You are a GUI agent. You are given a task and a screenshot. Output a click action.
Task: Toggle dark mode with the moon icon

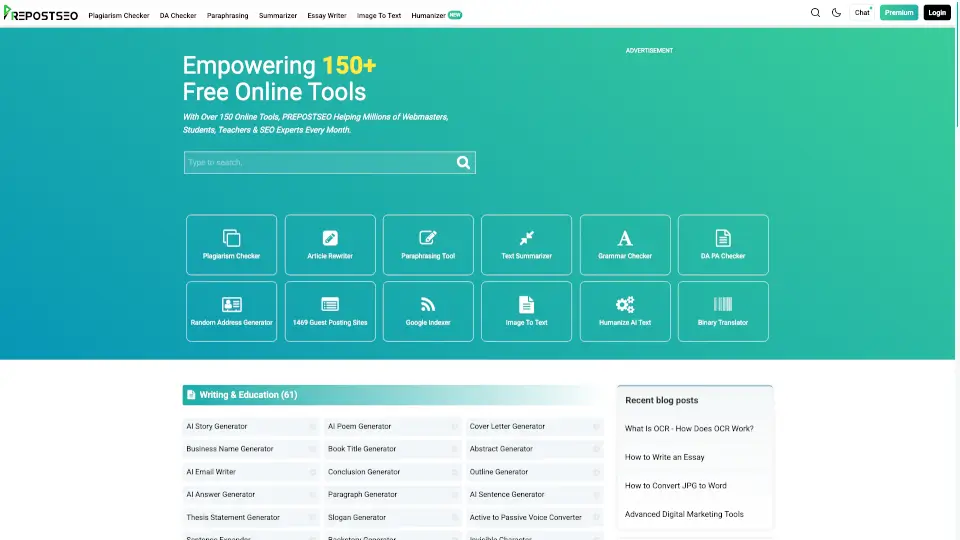point(836,13)
